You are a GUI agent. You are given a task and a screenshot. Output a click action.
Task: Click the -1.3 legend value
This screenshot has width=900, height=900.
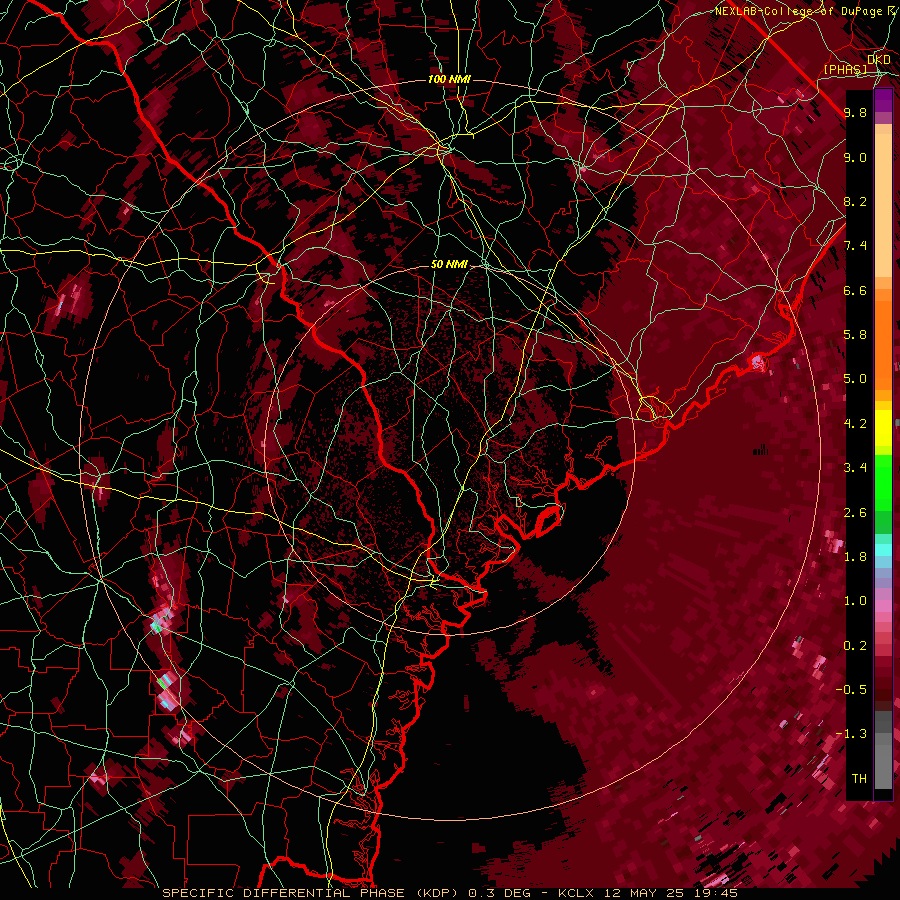coord(851,734)
